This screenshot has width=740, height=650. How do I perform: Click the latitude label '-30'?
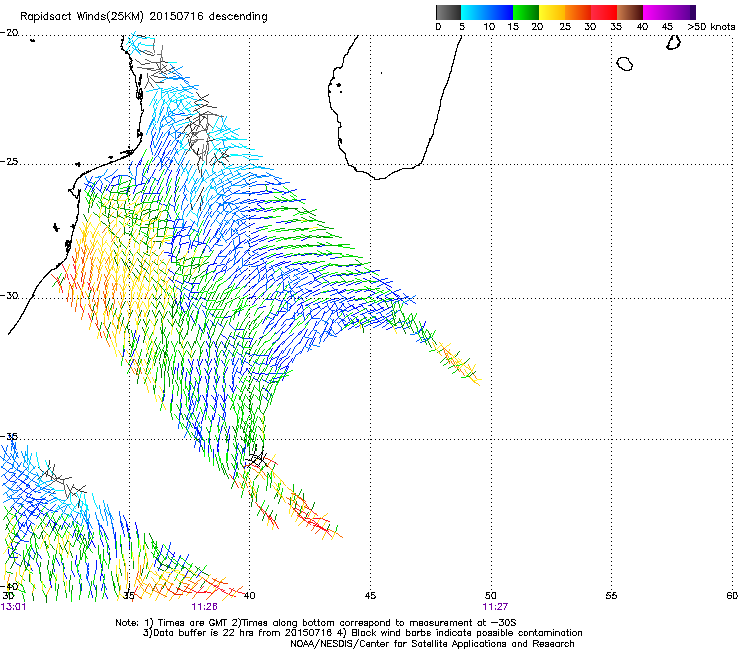pos(9,295)
